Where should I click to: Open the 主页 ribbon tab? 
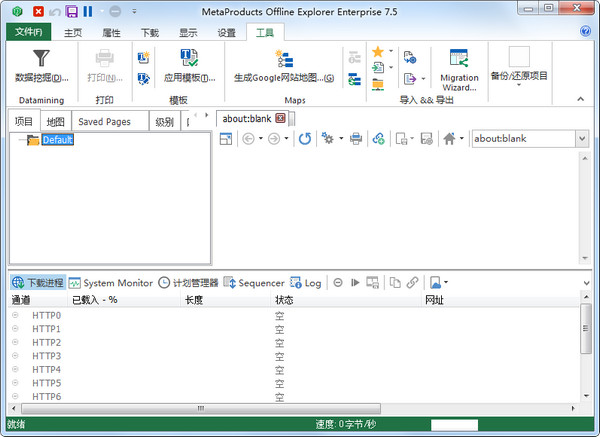pos(73,33)
